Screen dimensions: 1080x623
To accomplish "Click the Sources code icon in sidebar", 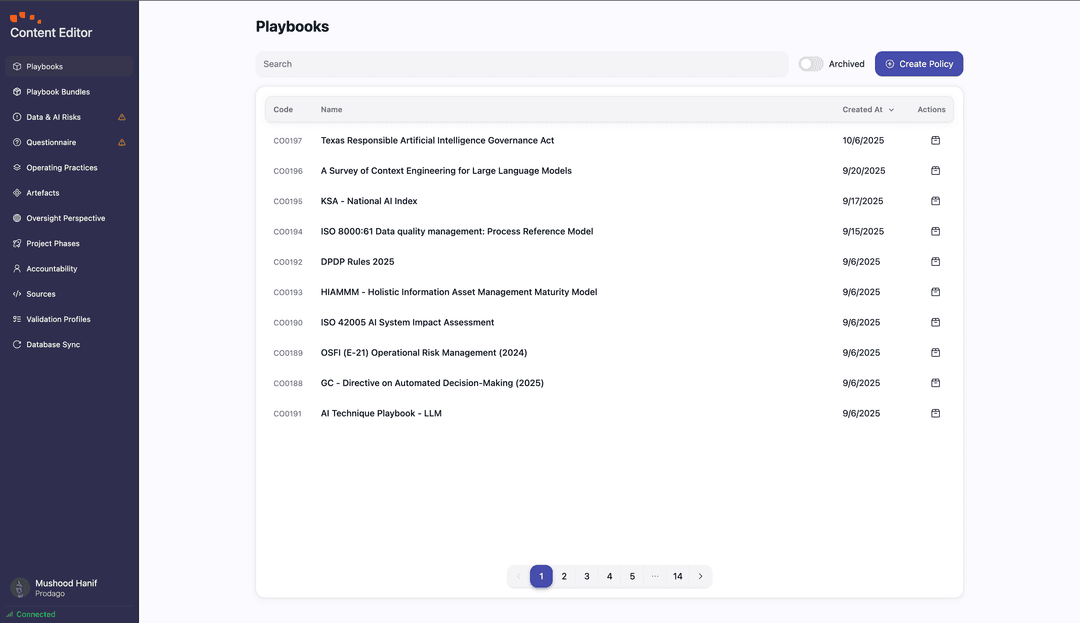I will (x=17, y=294).
